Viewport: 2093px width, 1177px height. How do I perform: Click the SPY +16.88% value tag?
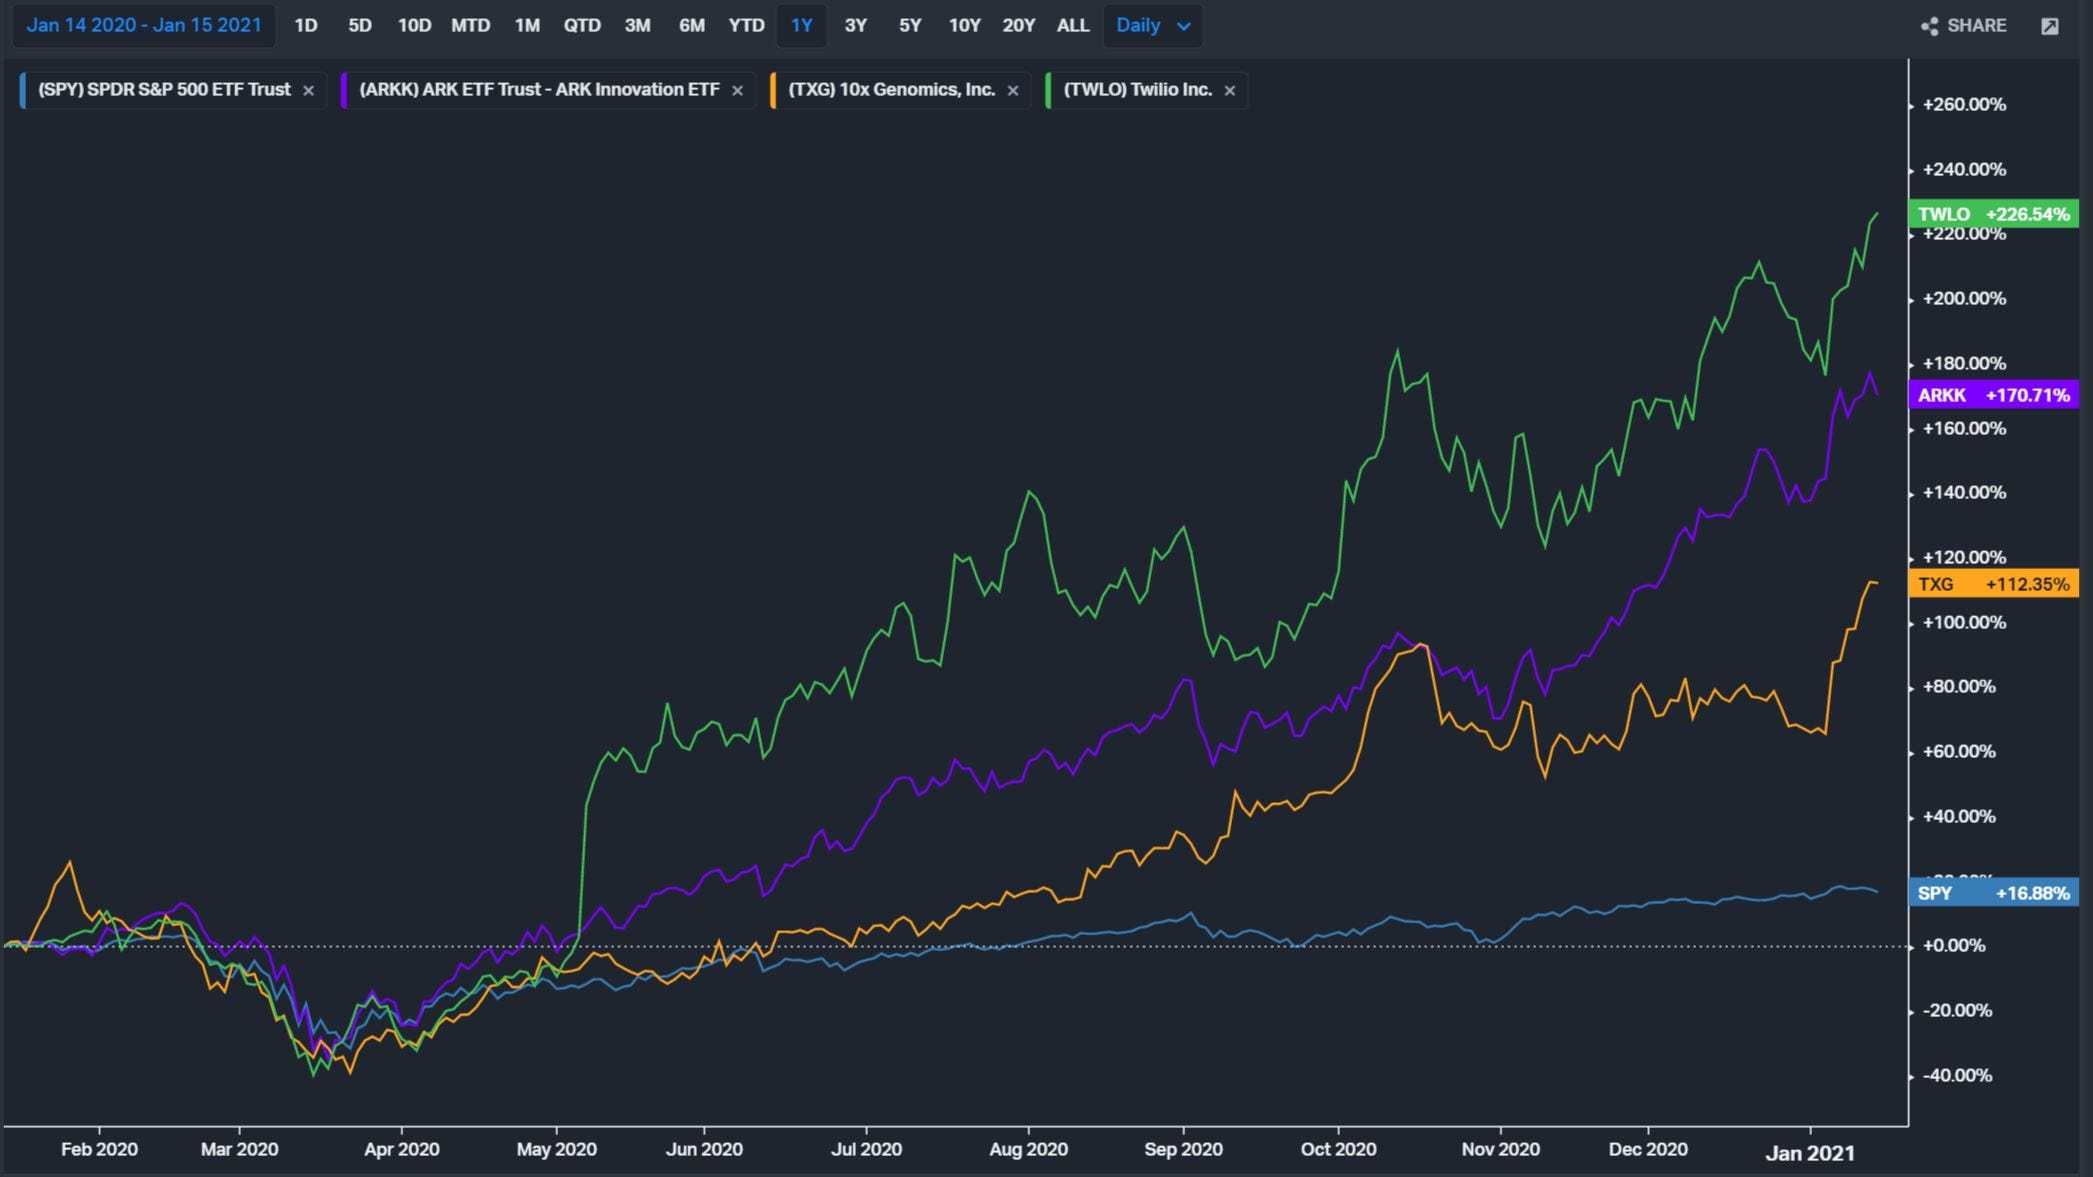1994,893
